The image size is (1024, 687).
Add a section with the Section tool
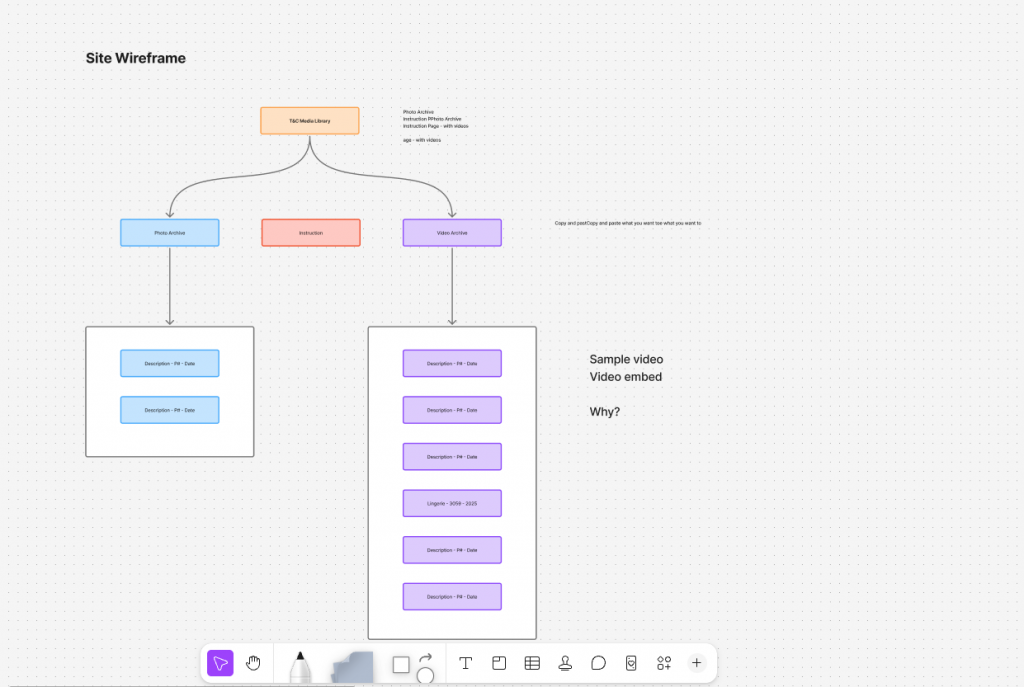499,663
